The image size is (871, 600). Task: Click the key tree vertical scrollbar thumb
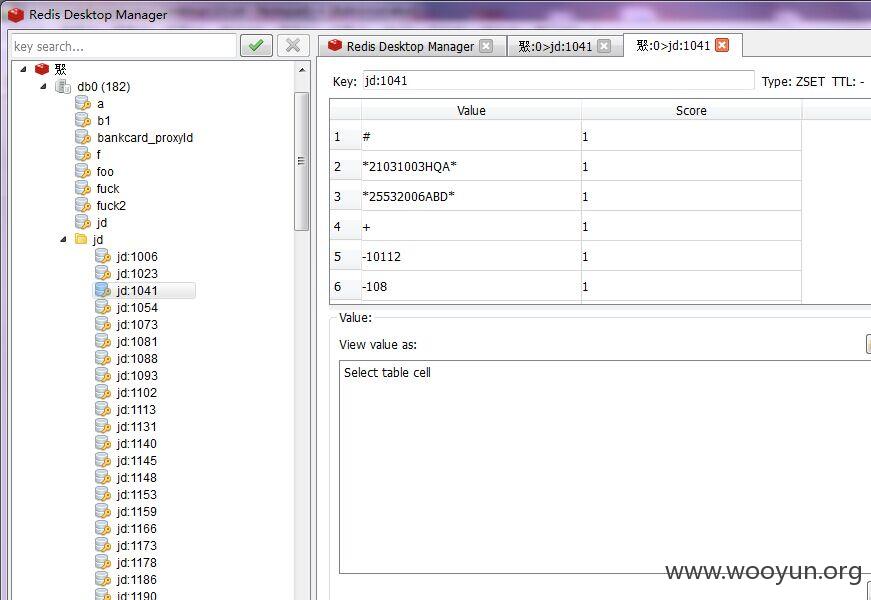302,161
